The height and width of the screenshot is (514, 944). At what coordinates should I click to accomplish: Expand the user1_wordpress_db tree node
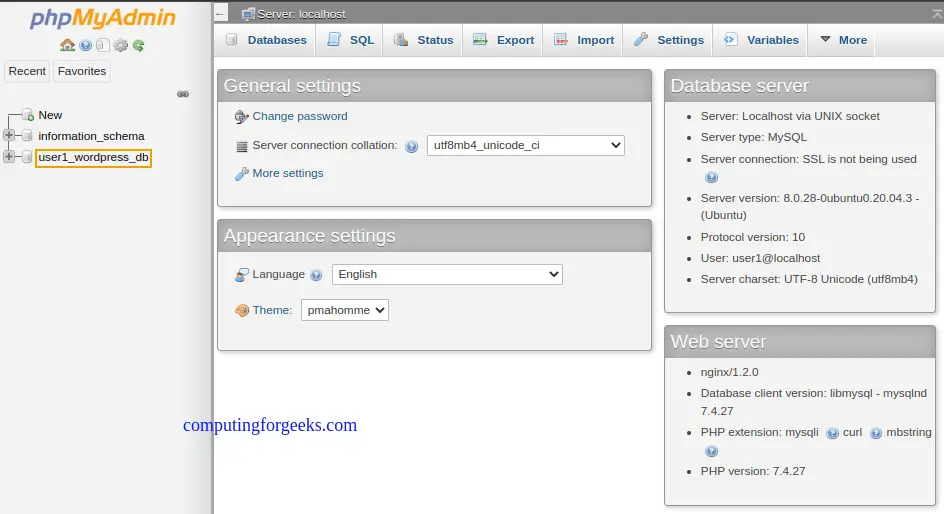pyautogui.click(x=9, y=156)
